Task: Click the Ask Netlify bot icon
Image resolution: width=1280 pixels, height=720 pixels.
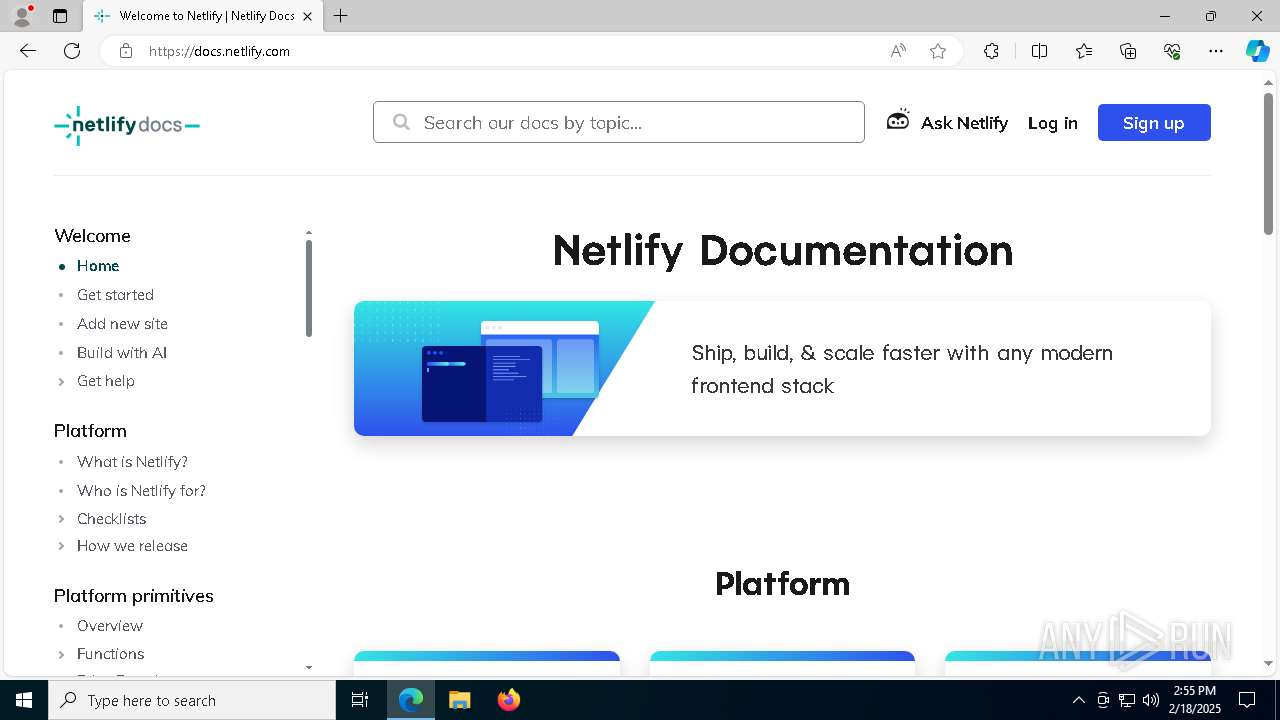Action: tap(898, 121)
